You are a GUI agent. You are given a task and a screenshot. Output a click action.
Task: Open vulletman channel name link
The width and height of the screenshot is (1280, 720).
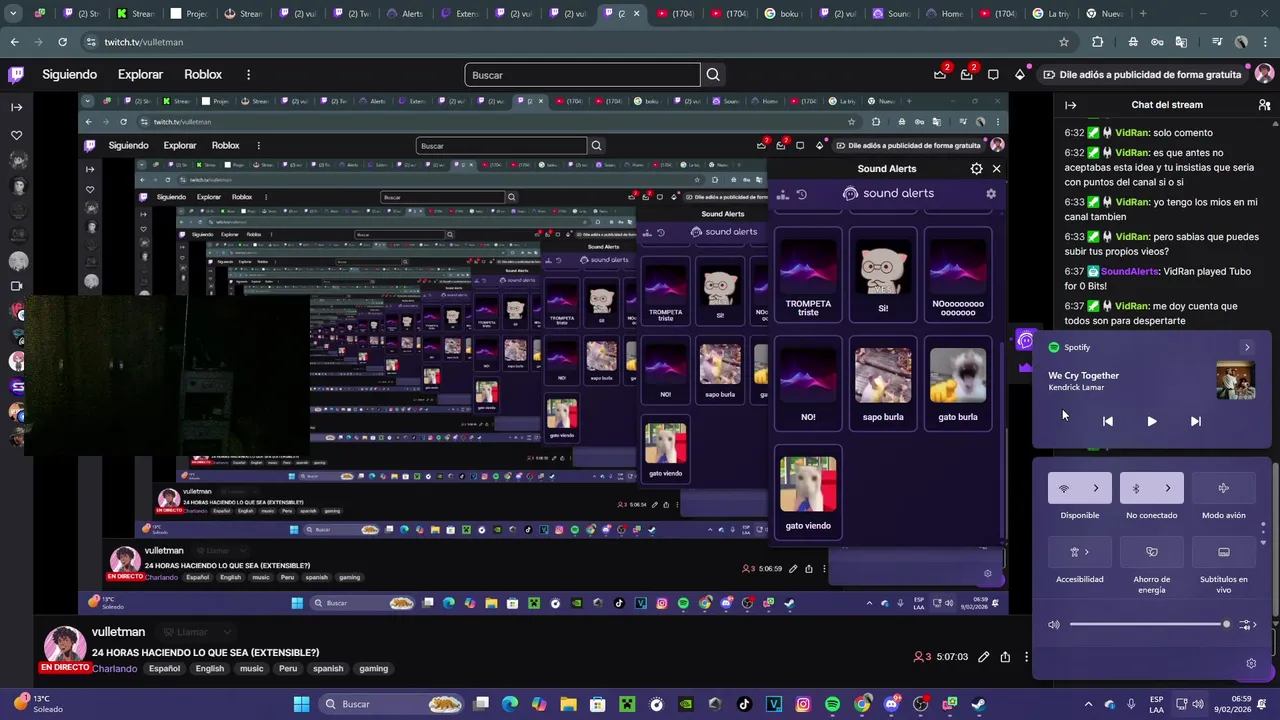(118, 632)
